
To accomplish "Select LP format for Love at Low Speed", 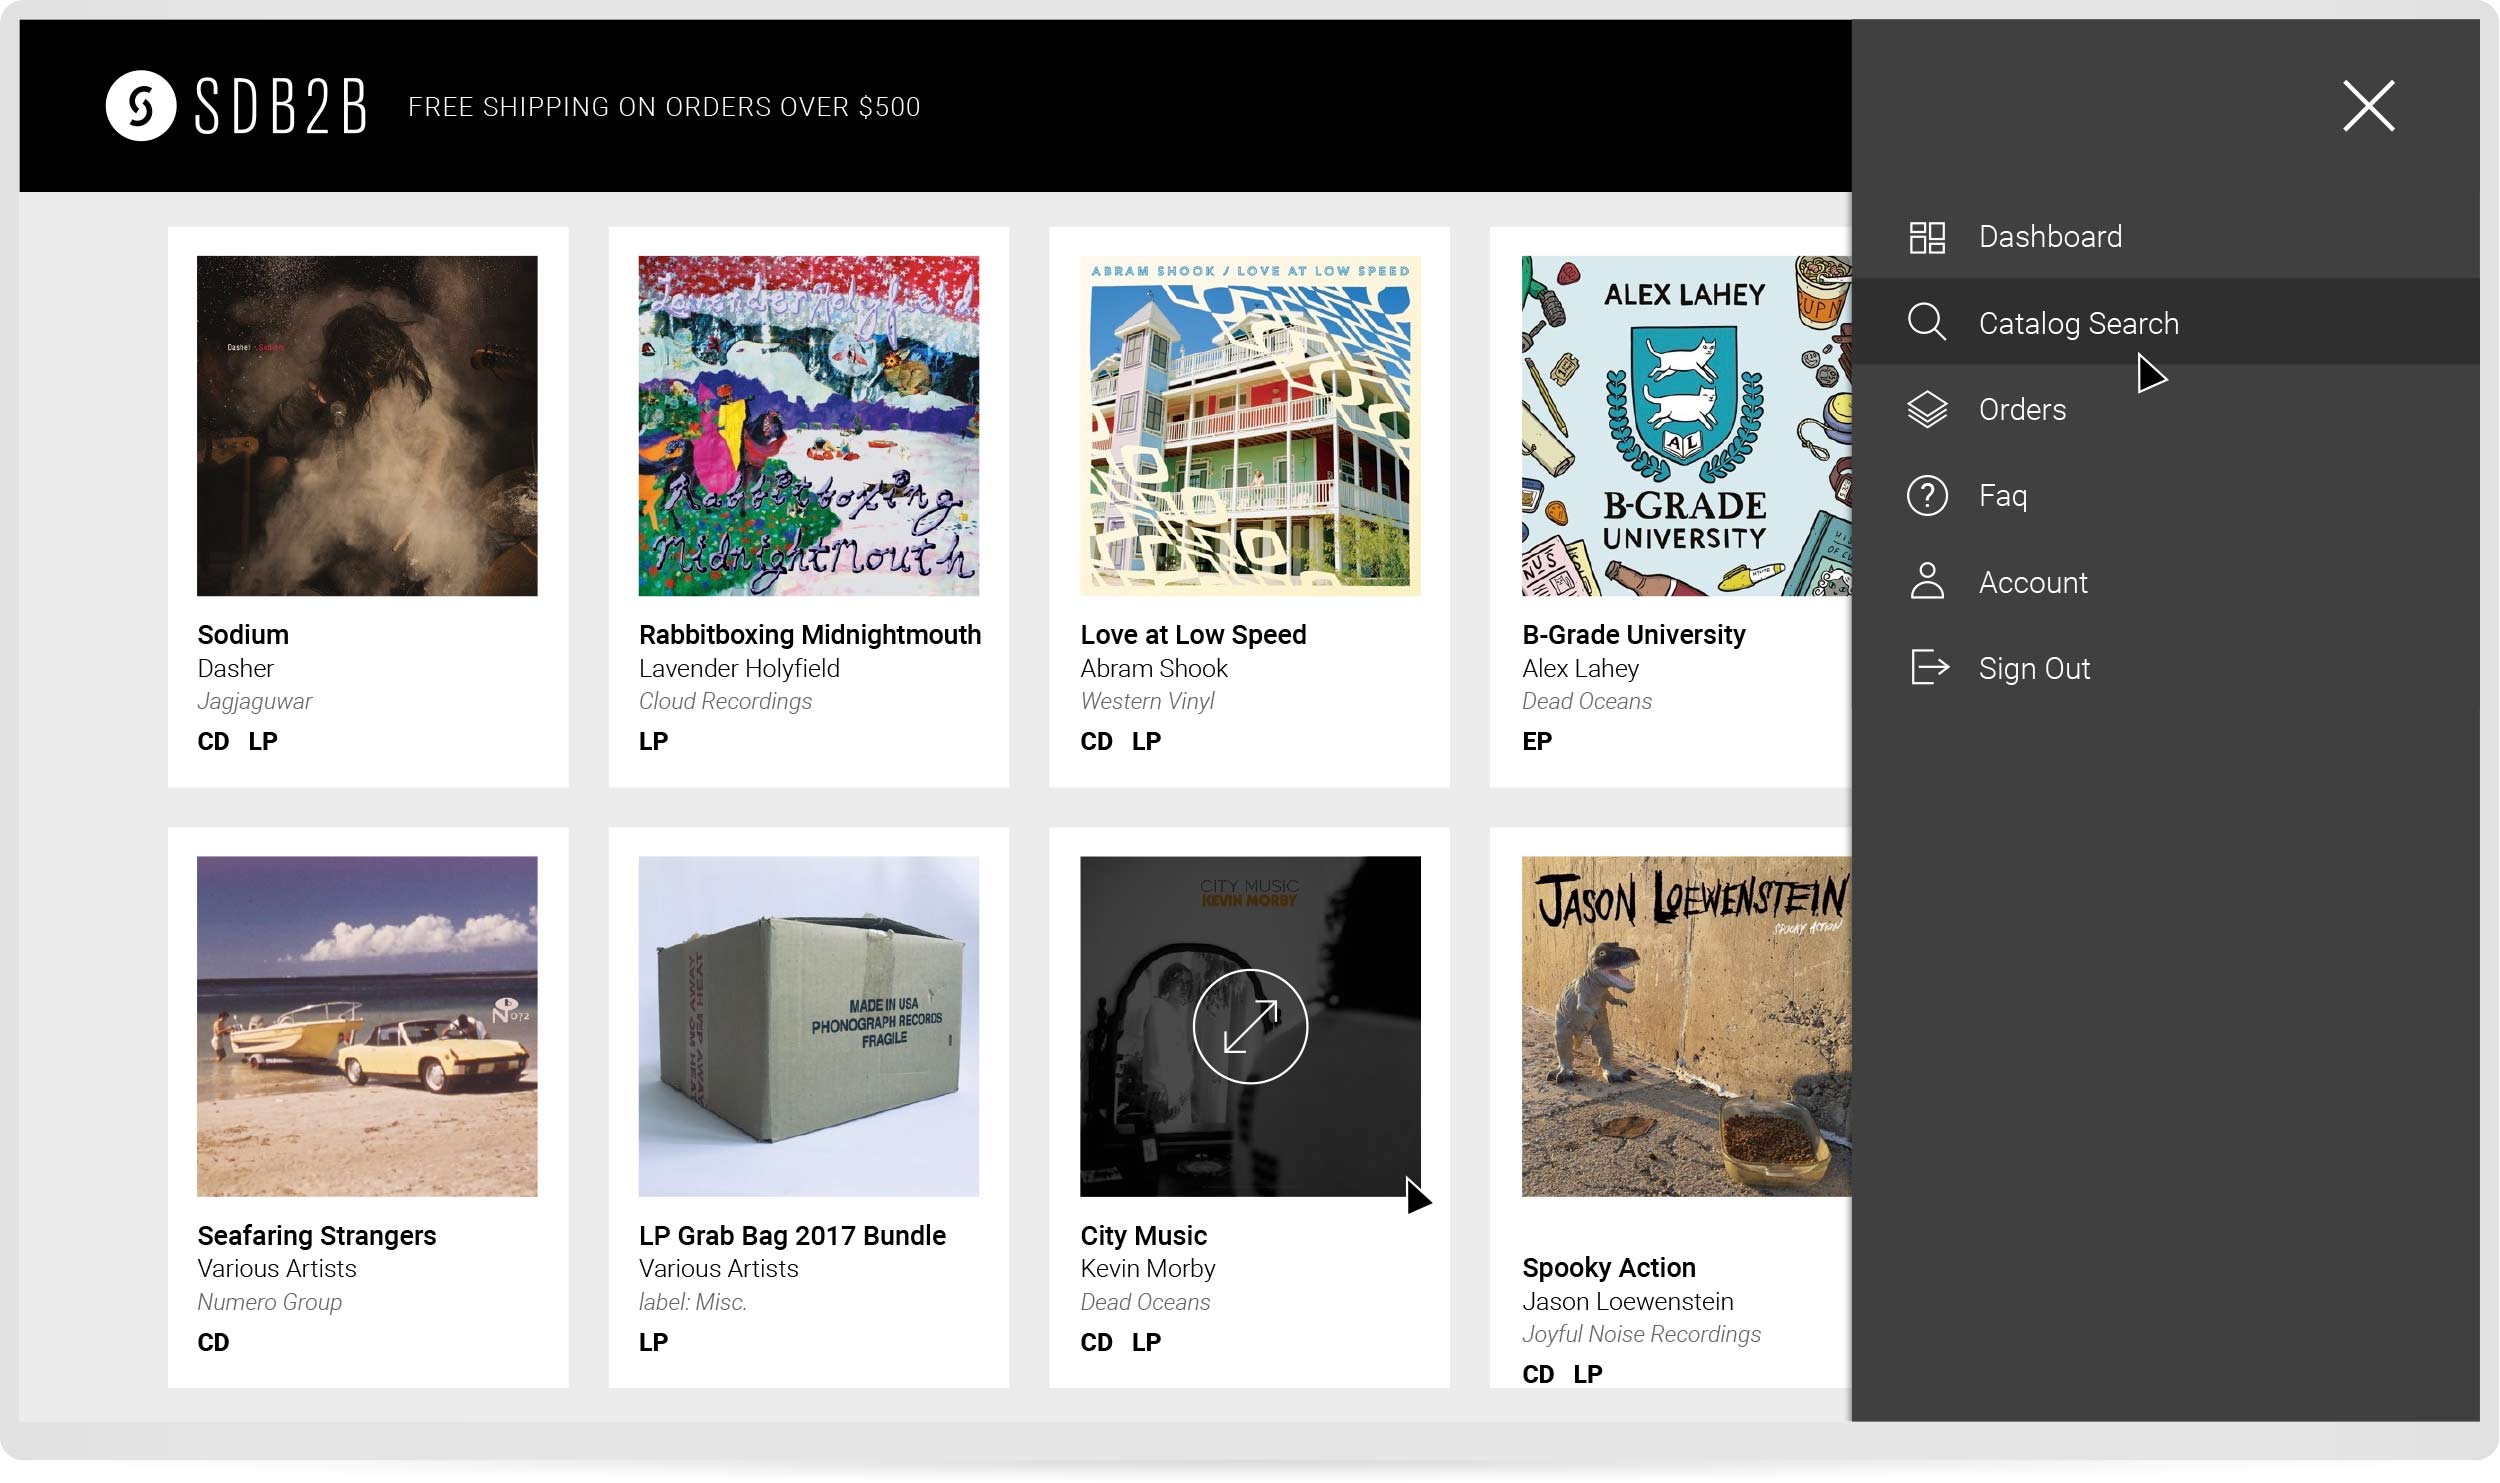I will tap(1146, 742).
